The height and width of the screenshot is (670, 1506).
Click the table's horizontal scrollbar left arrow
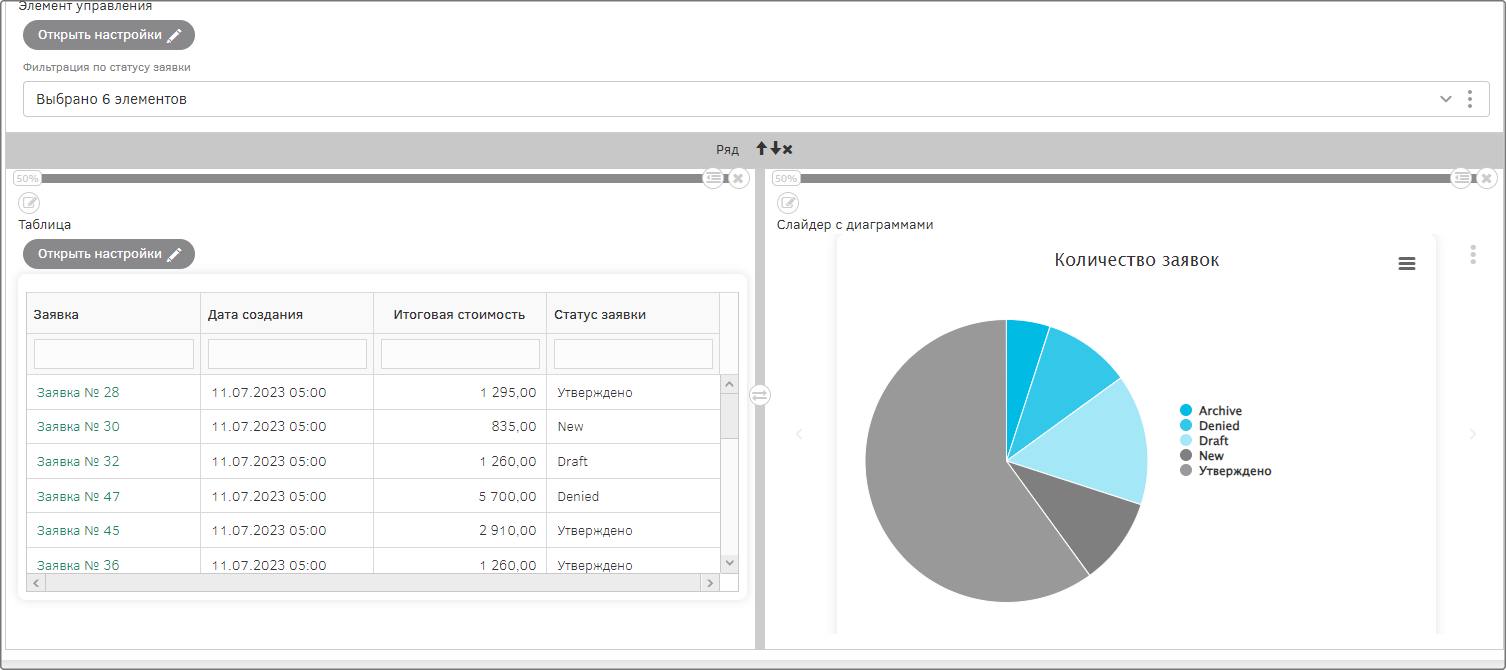tap(36, 582)
